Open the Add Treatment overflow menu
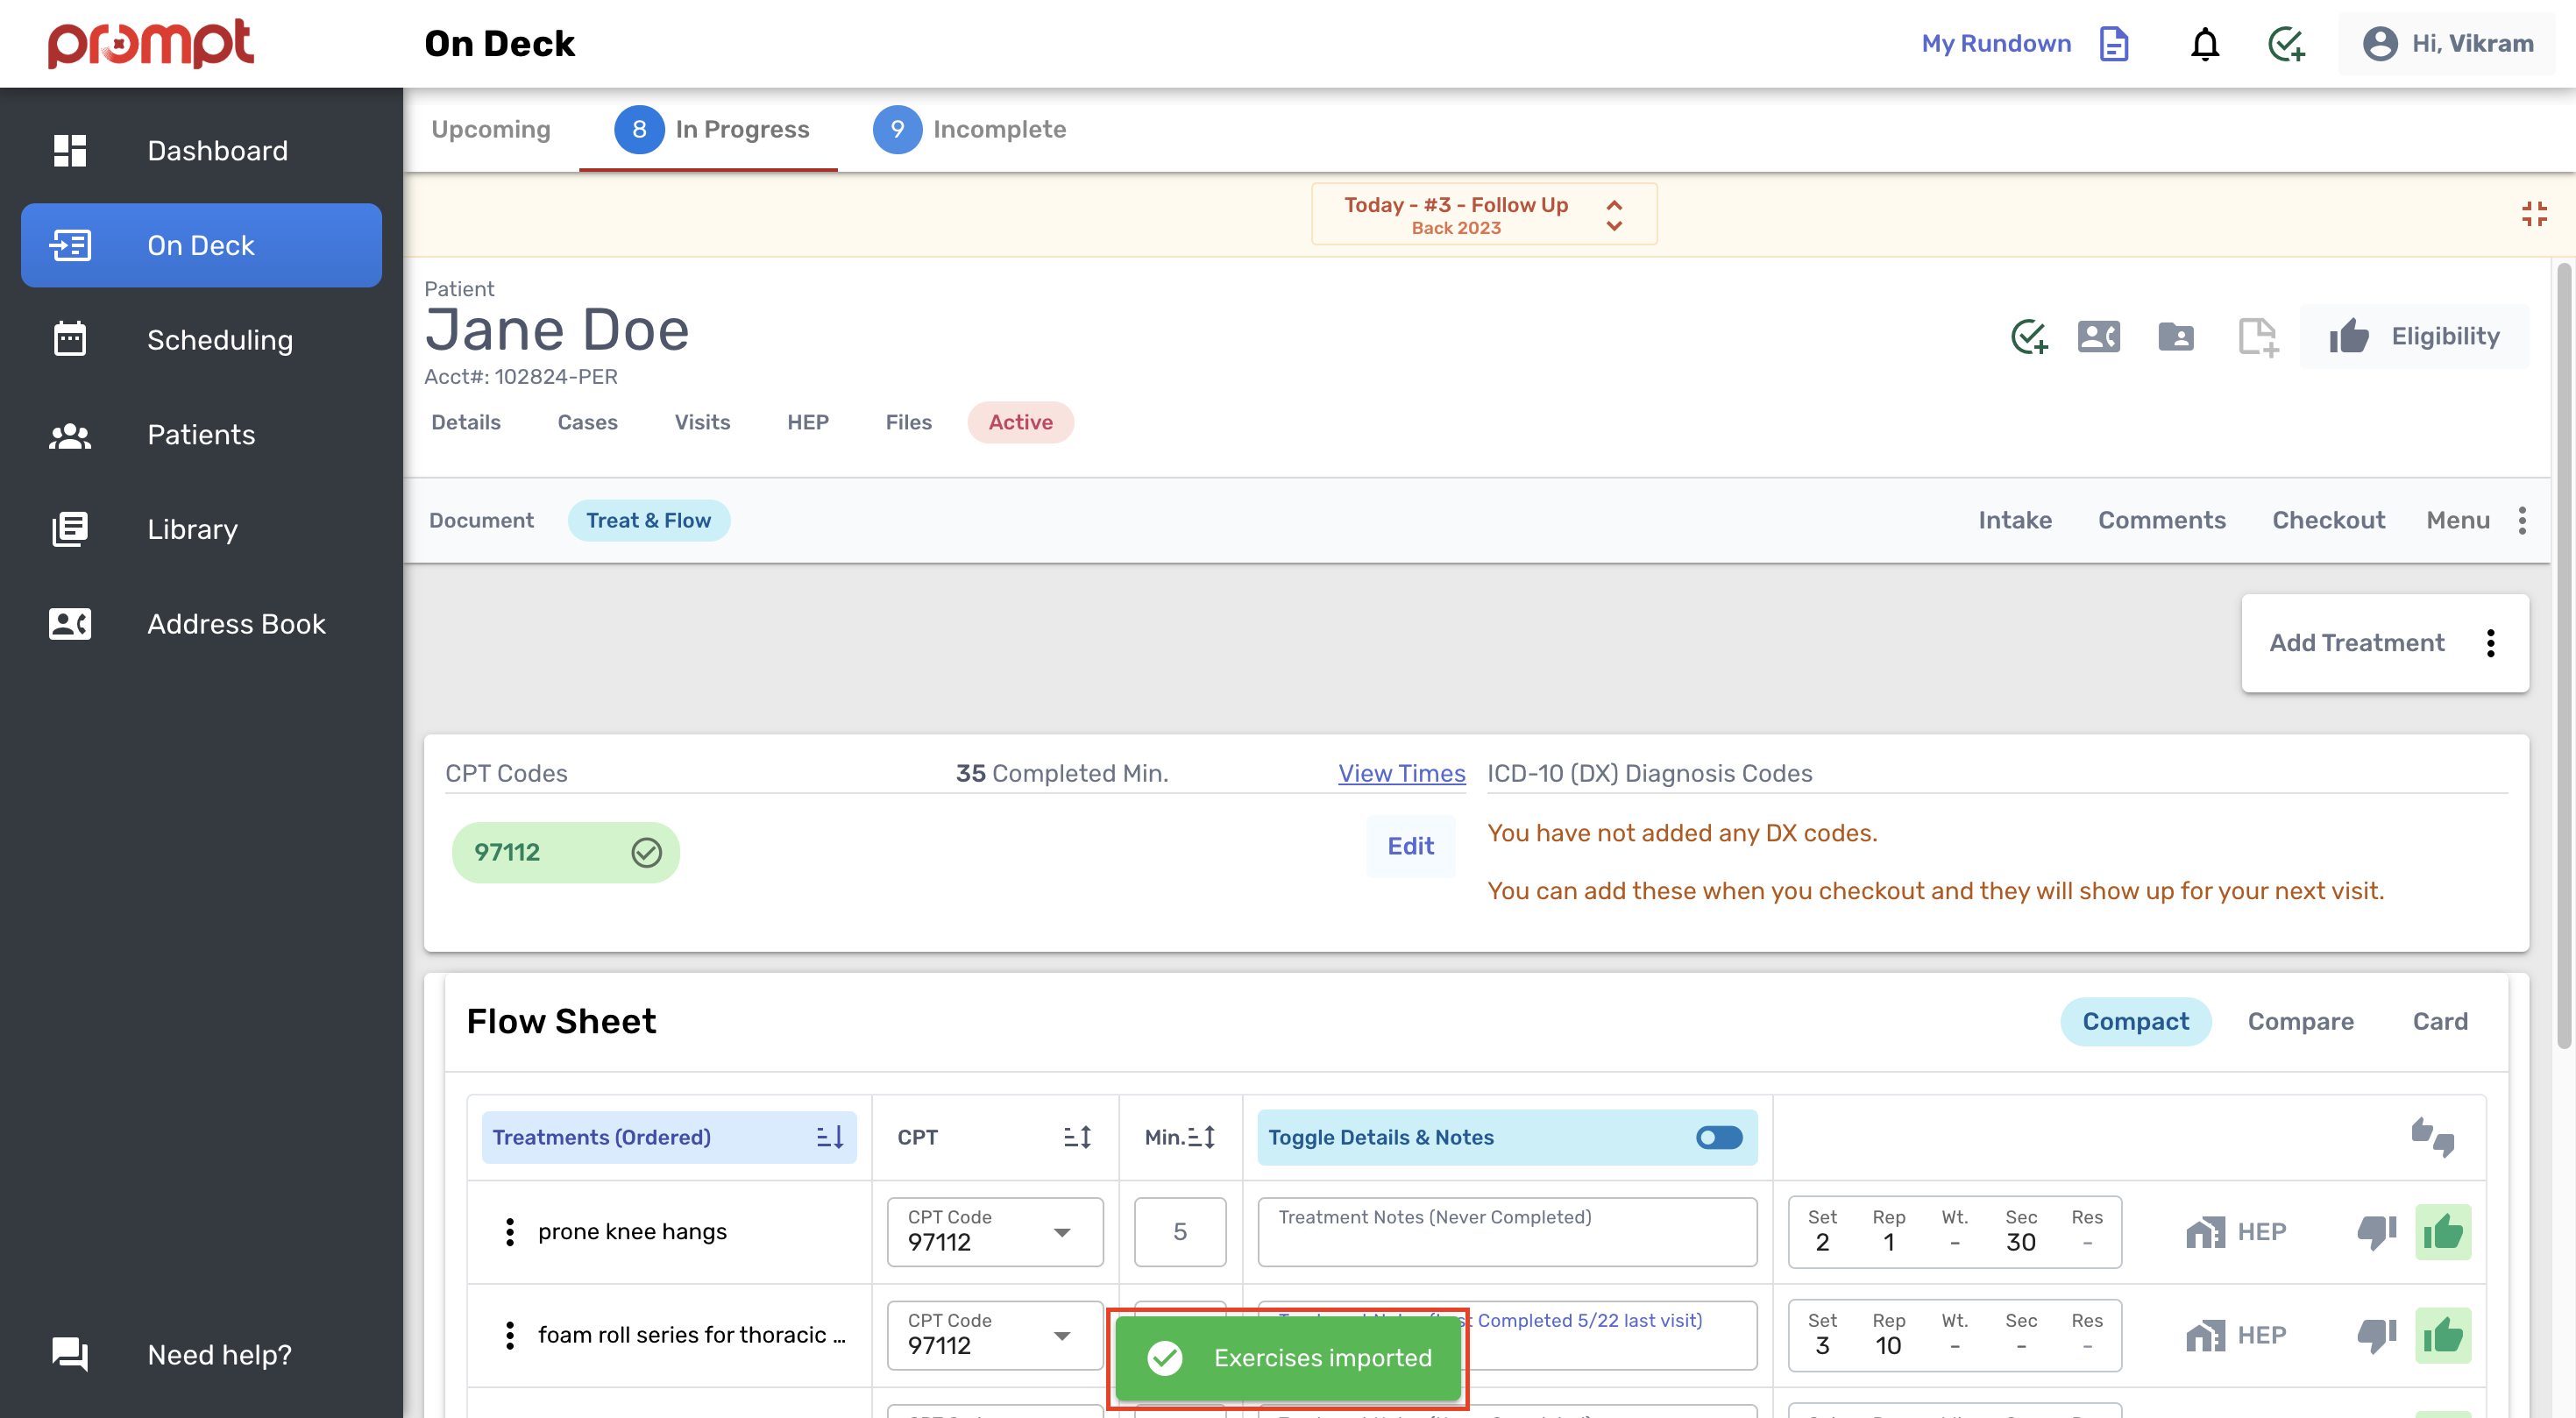The height and width of the screenshot is (1418, 2576). click(x=2490, y=643)
